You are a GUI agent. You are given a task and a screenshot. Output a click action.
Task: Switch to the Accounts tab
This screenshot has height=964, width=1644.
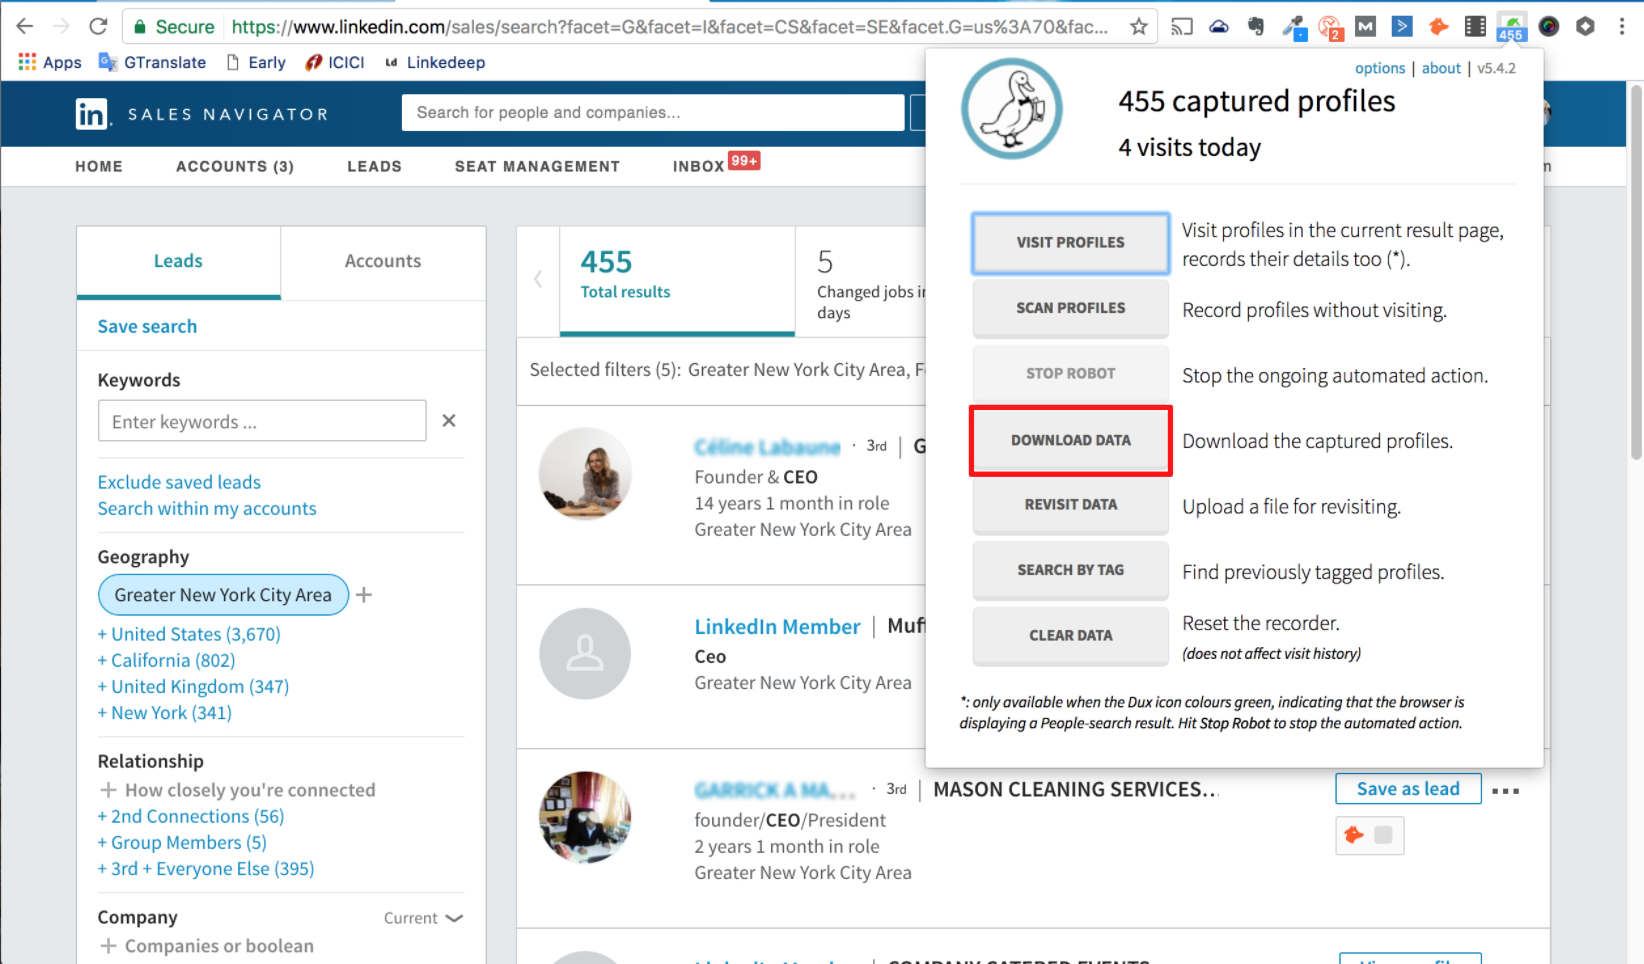point(383,261)
